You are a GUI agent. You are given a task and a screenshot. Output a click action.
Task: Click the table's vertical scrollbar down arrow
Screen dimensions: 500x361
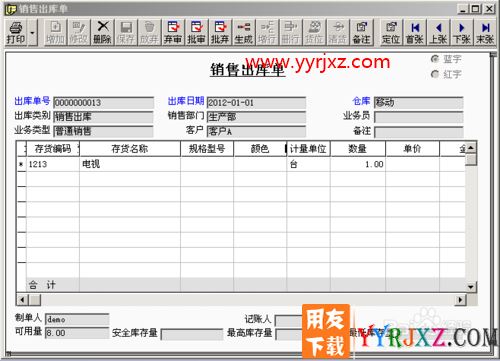471,287
